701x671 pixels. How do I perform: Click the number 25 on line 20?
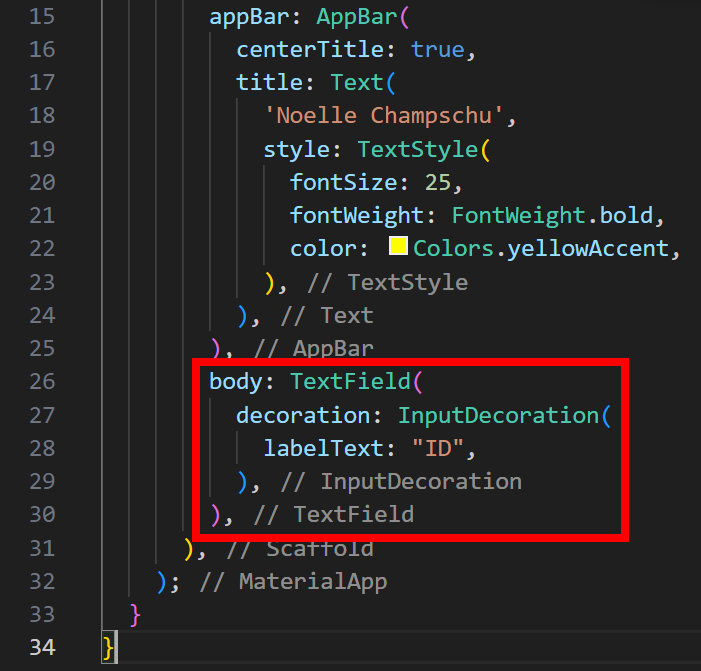[x=438, y=183]
